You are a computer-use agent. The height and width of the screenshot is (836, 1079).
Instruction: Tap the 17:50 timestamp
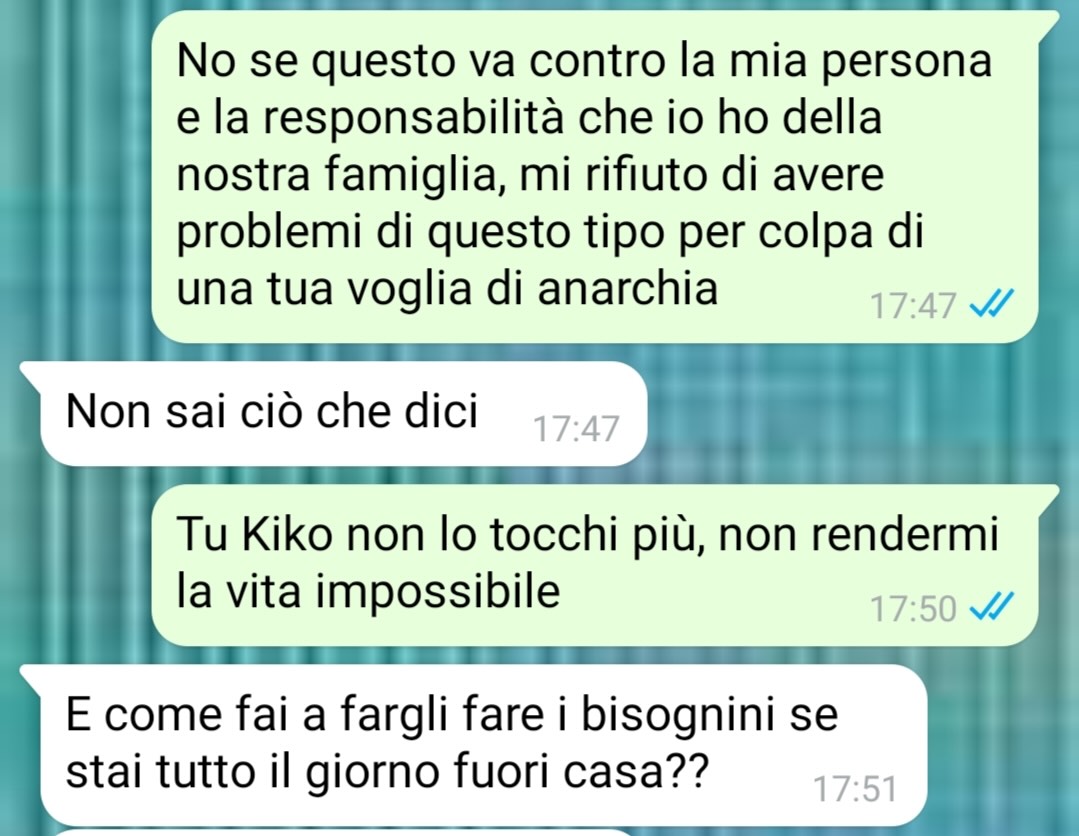[x=913, y=608]
